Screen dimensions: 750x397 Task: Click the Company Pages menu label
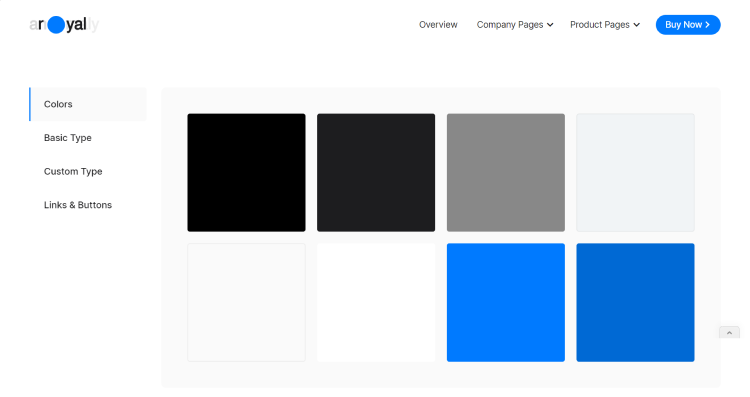point(510,25)
